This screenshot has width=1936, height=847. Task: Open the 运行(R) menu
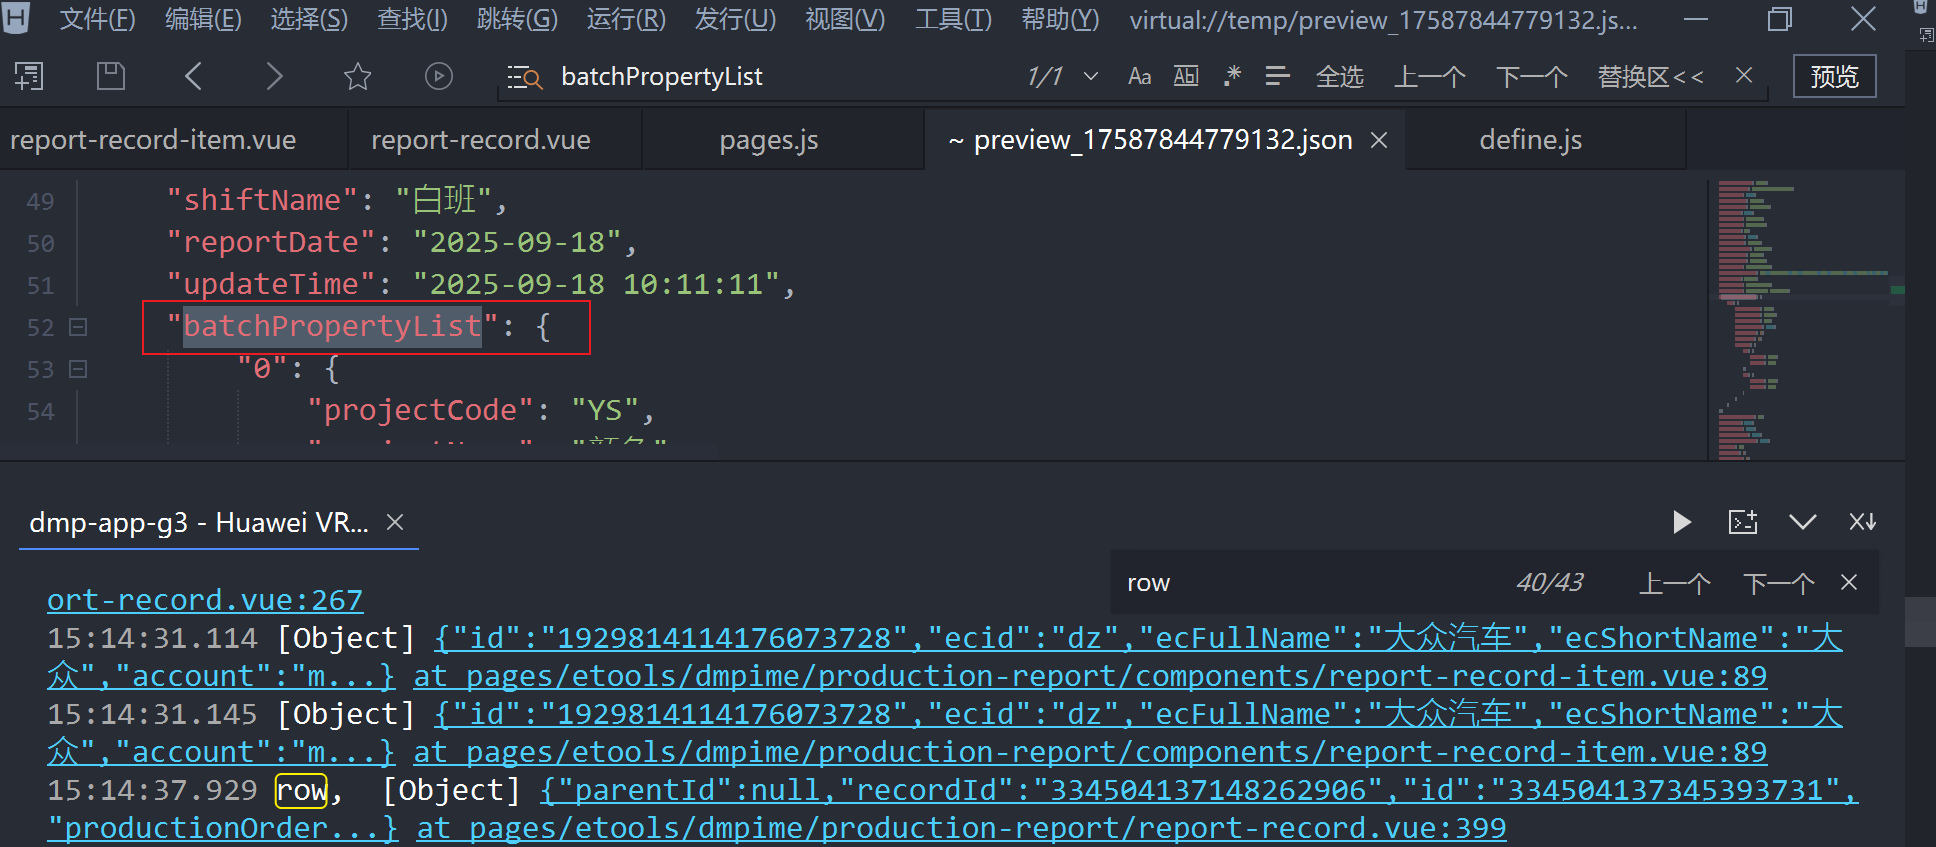(626, 19)
